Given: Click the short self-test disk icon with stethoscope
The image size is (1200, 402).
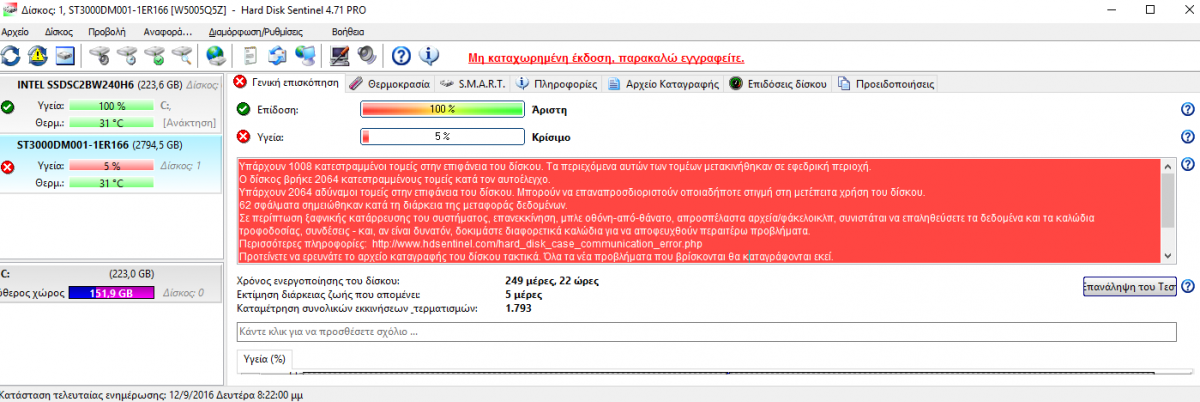Looking at the screenshot, I should pos(99,55).
